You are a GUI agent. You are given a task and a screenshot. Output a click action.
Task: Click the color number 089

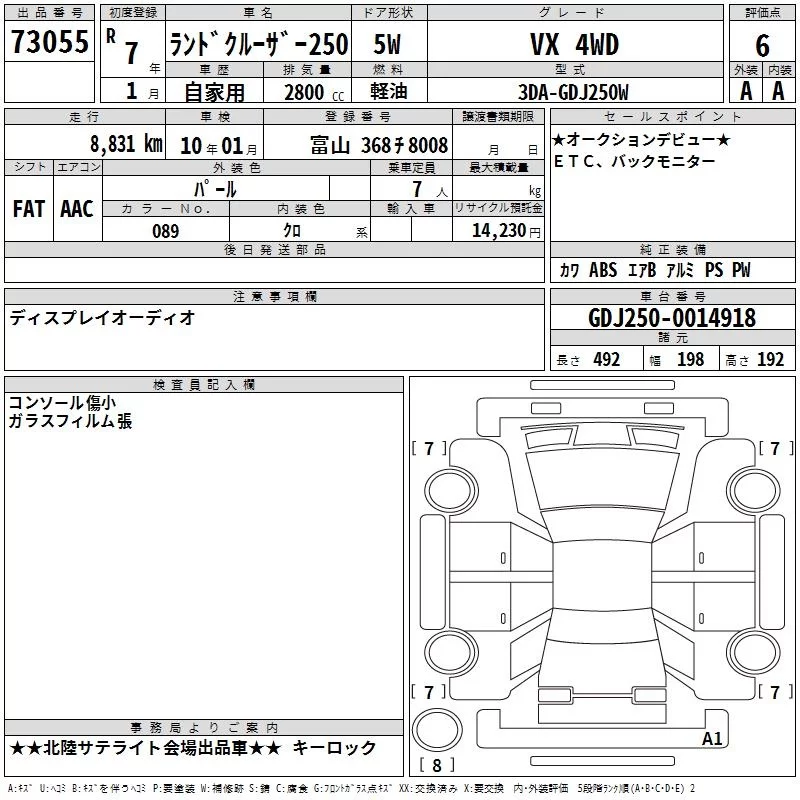point(165,231)
